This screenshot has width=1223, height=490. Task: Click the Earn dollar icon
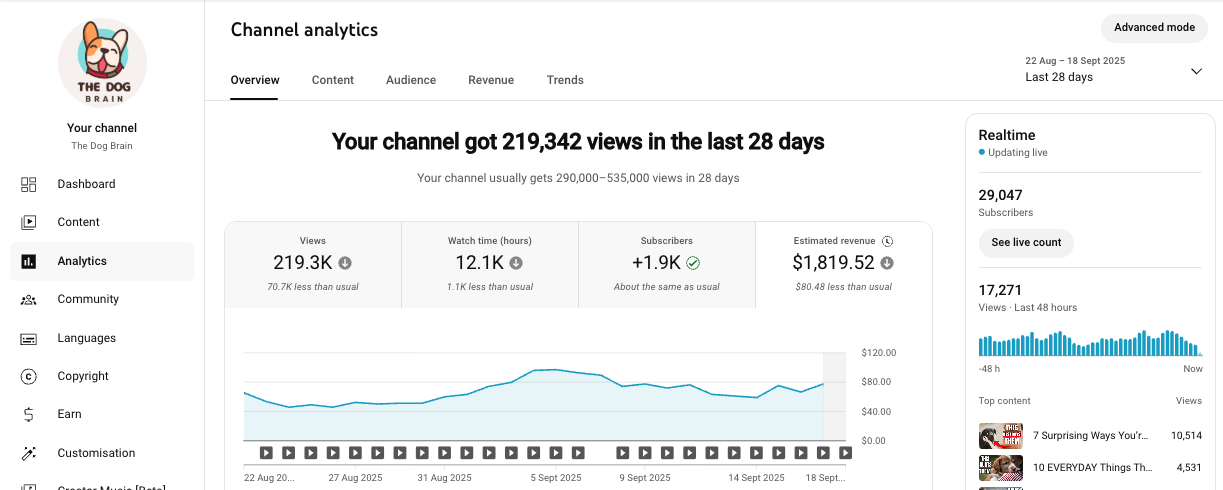click(x=29, y=414)
